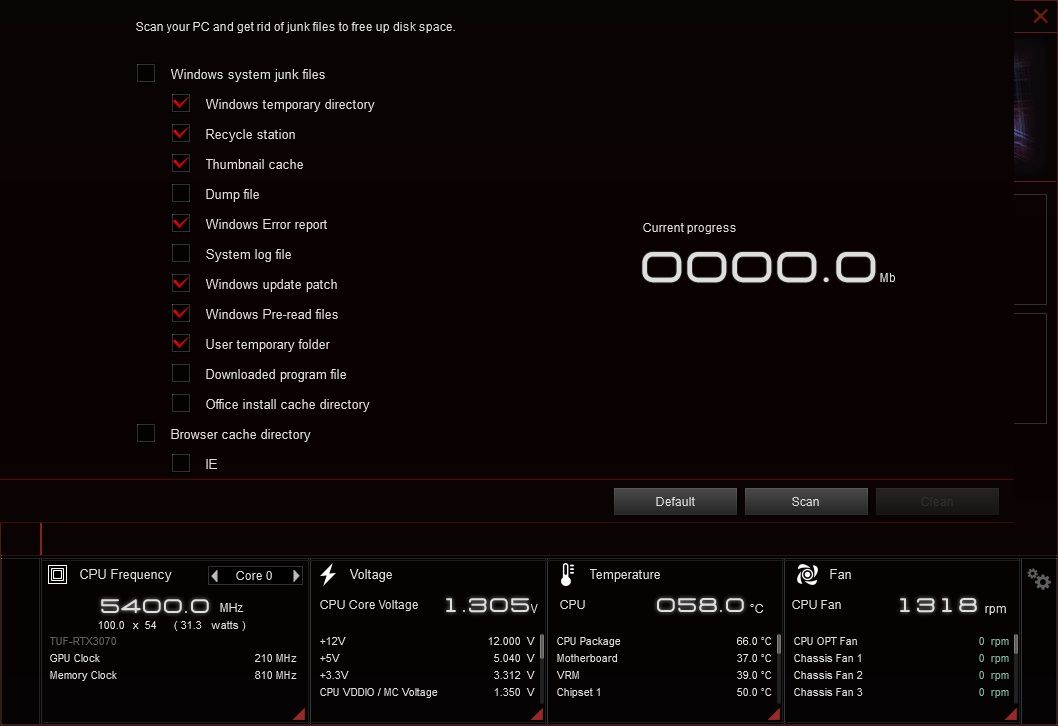Click CPU VDDIO / MC Voltage row
1058x726 pixels.
(x=427, y=692)
